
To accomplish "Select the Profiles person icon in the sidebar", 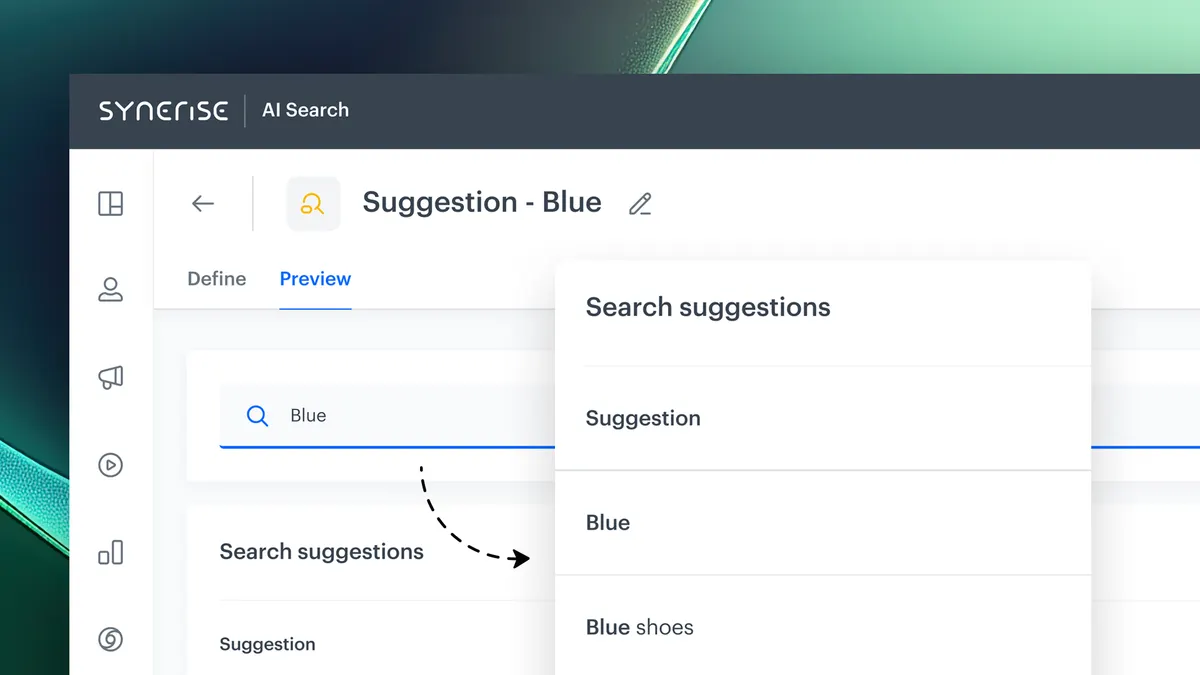I will (x=111, y=290).
